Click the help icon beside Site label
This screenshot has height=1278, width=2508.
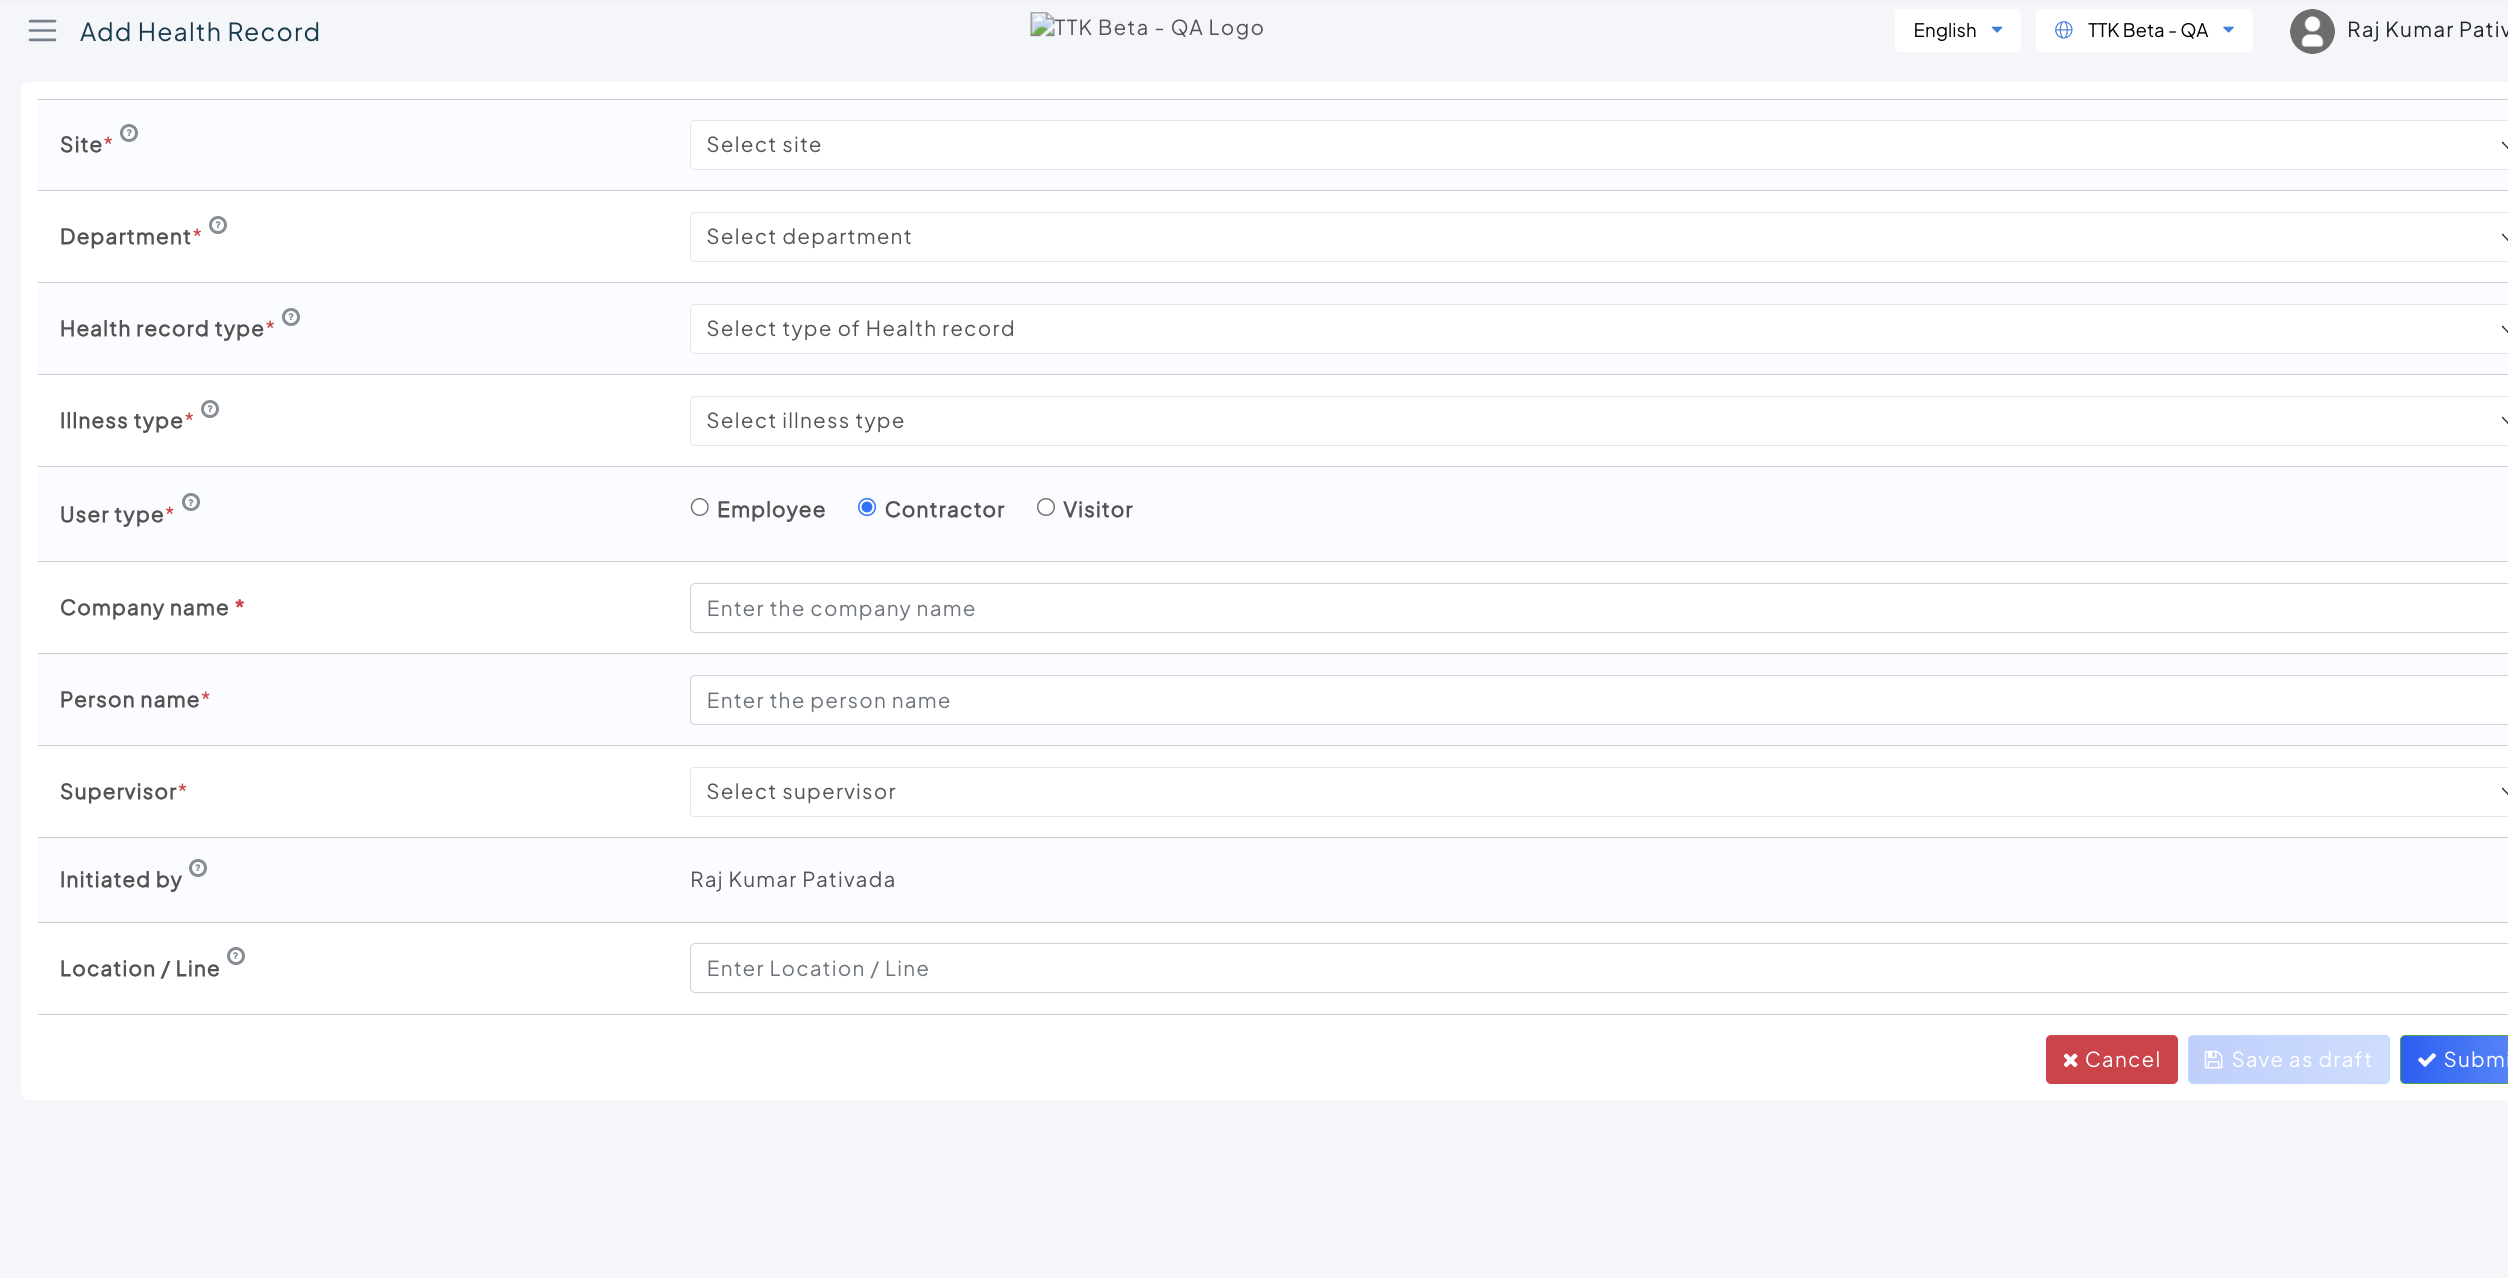click(x=129, y=133)
